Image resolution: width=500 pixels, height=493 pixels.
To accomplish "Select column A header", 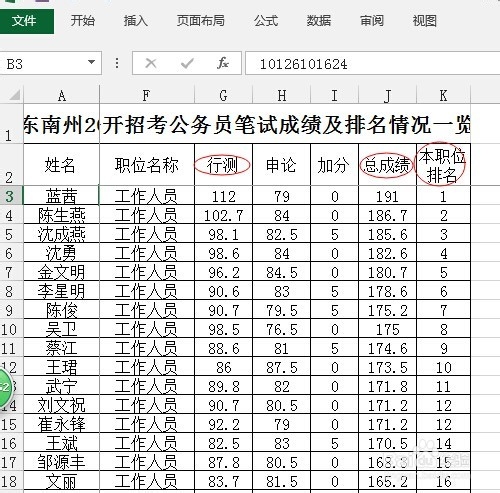I will [x=62, y=96].
